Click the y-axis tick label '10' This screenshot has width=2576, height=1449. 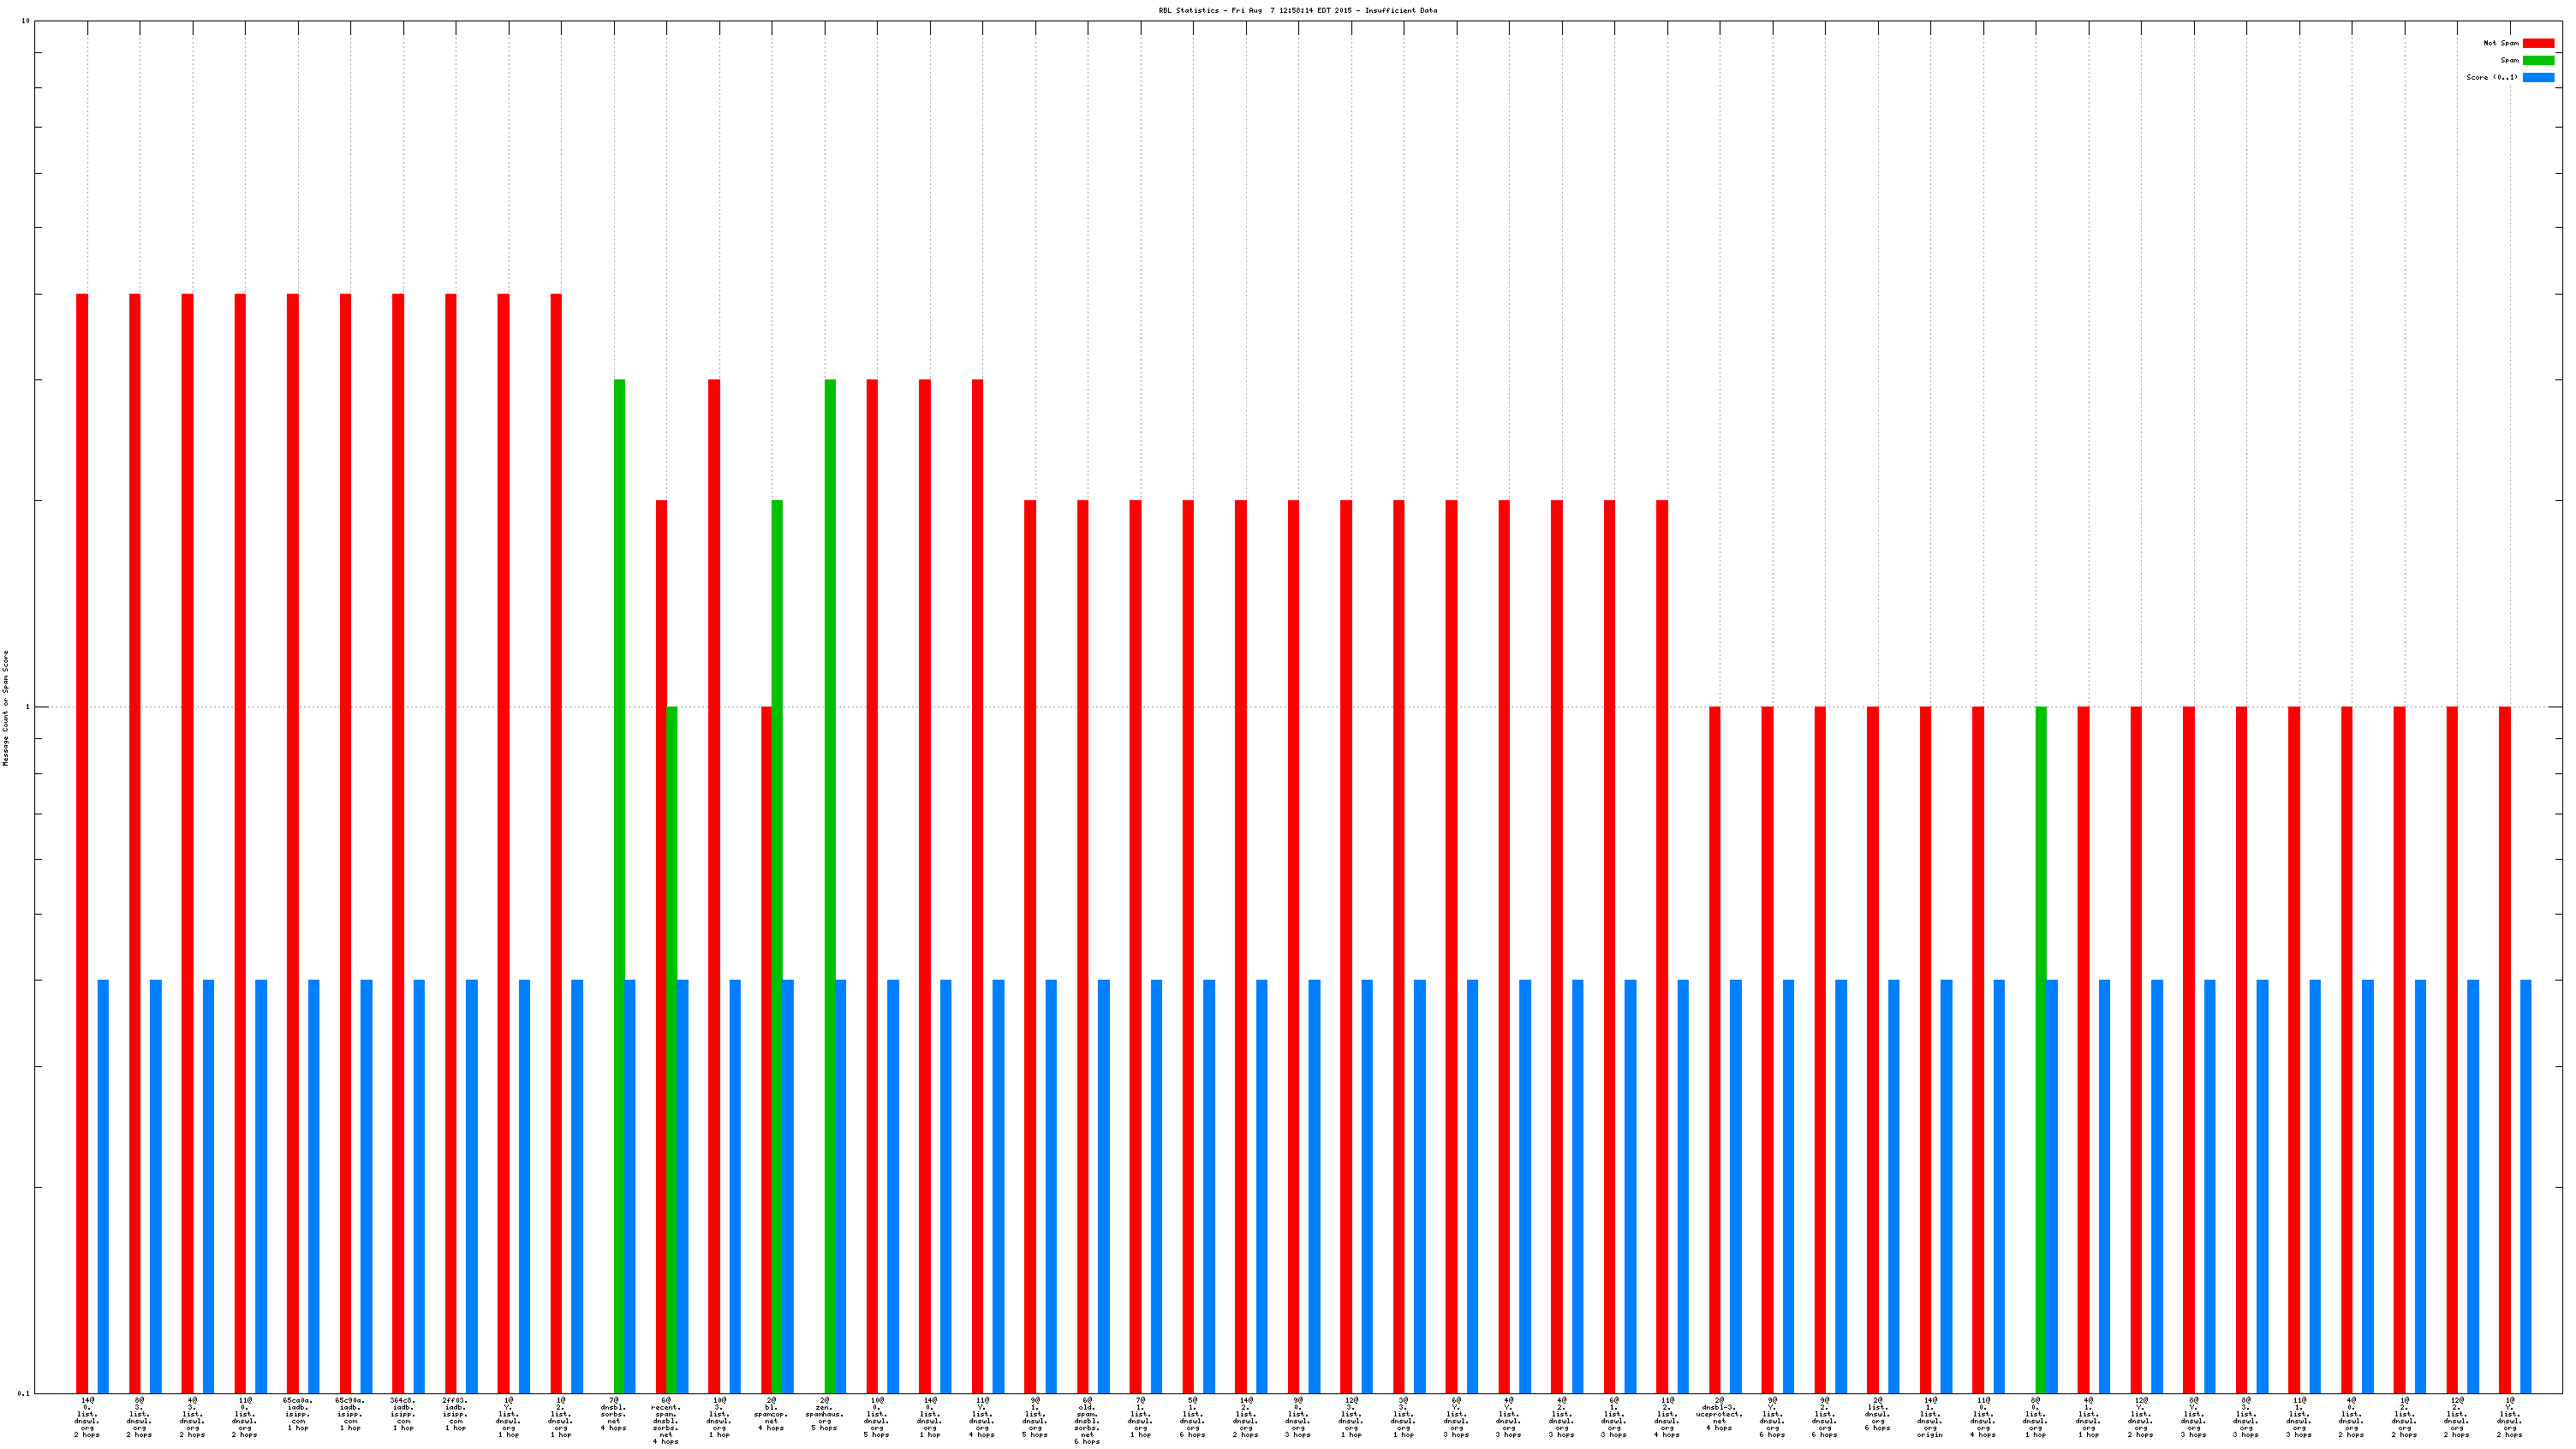click(x=25, y=21)
